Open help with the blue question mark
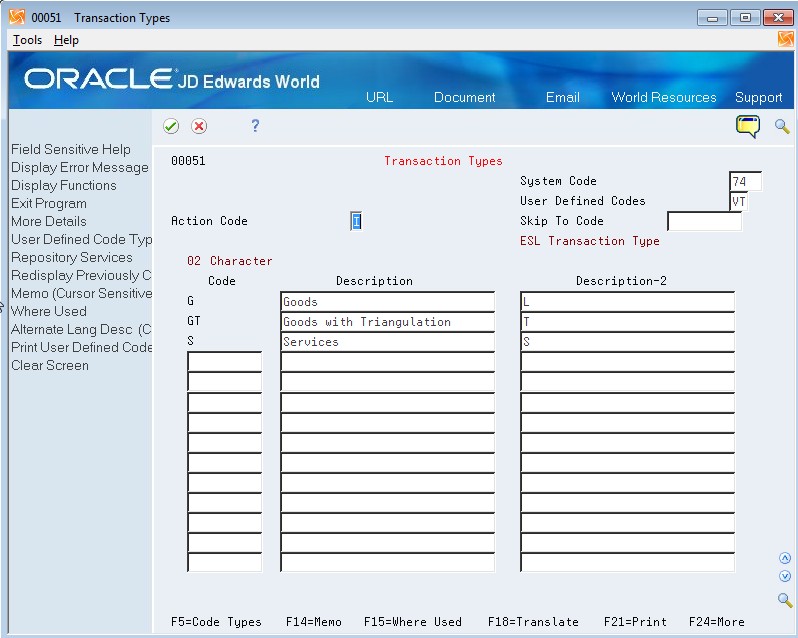This screenshot has height=638, width=798. [x=255, y=126]
